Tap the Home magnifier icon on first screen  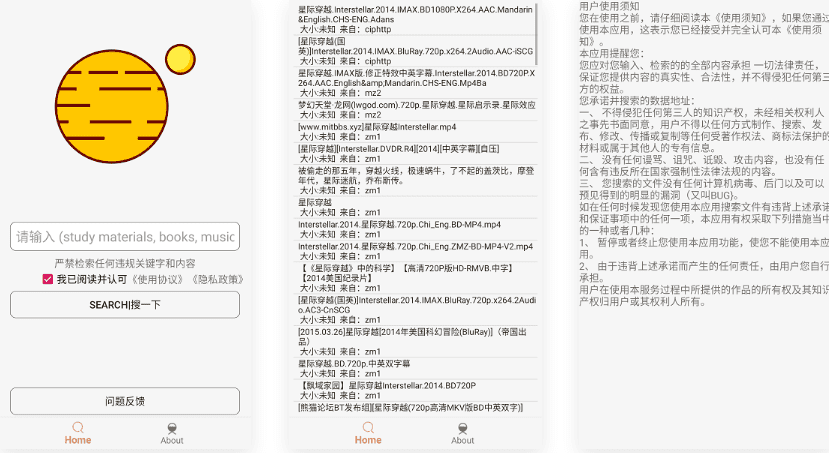coord(78,427)
